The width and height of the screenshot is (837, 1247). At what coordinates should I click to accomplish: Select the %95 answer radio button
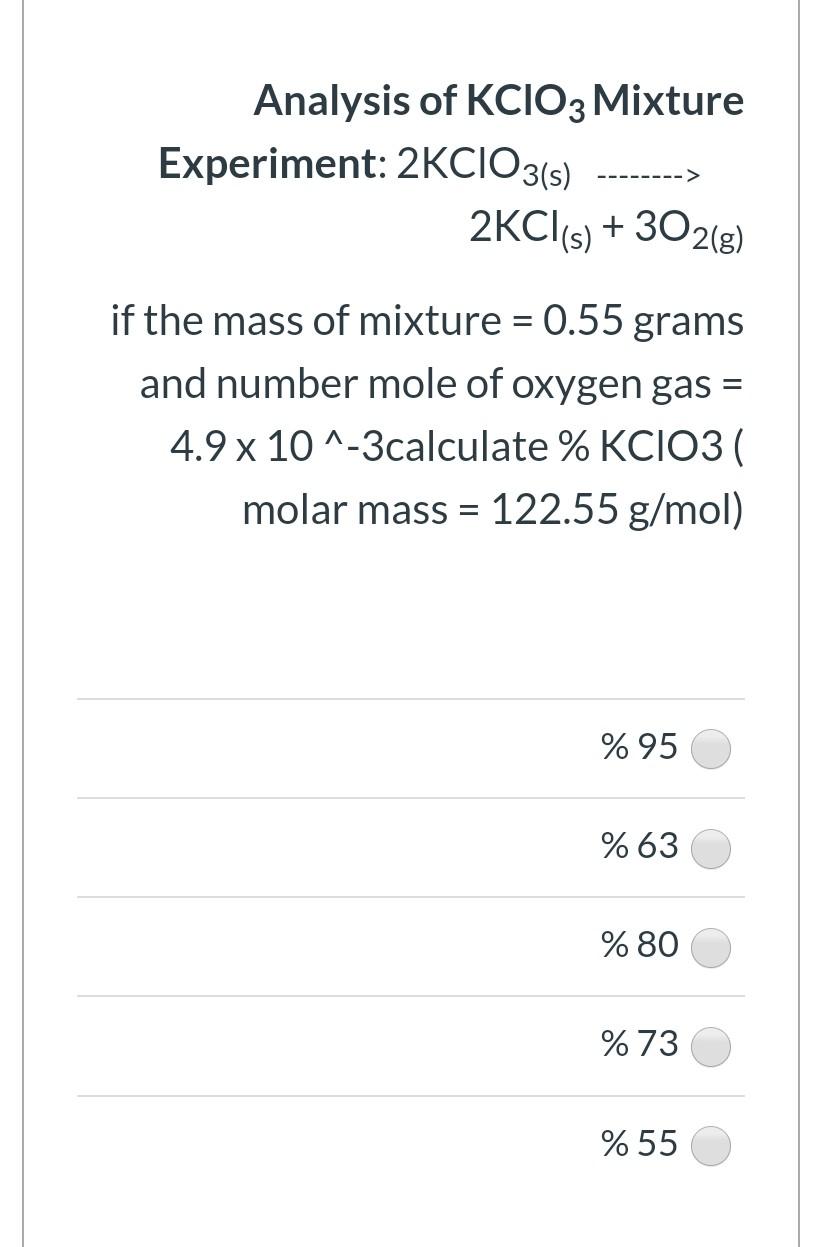(x=710, y=748)
